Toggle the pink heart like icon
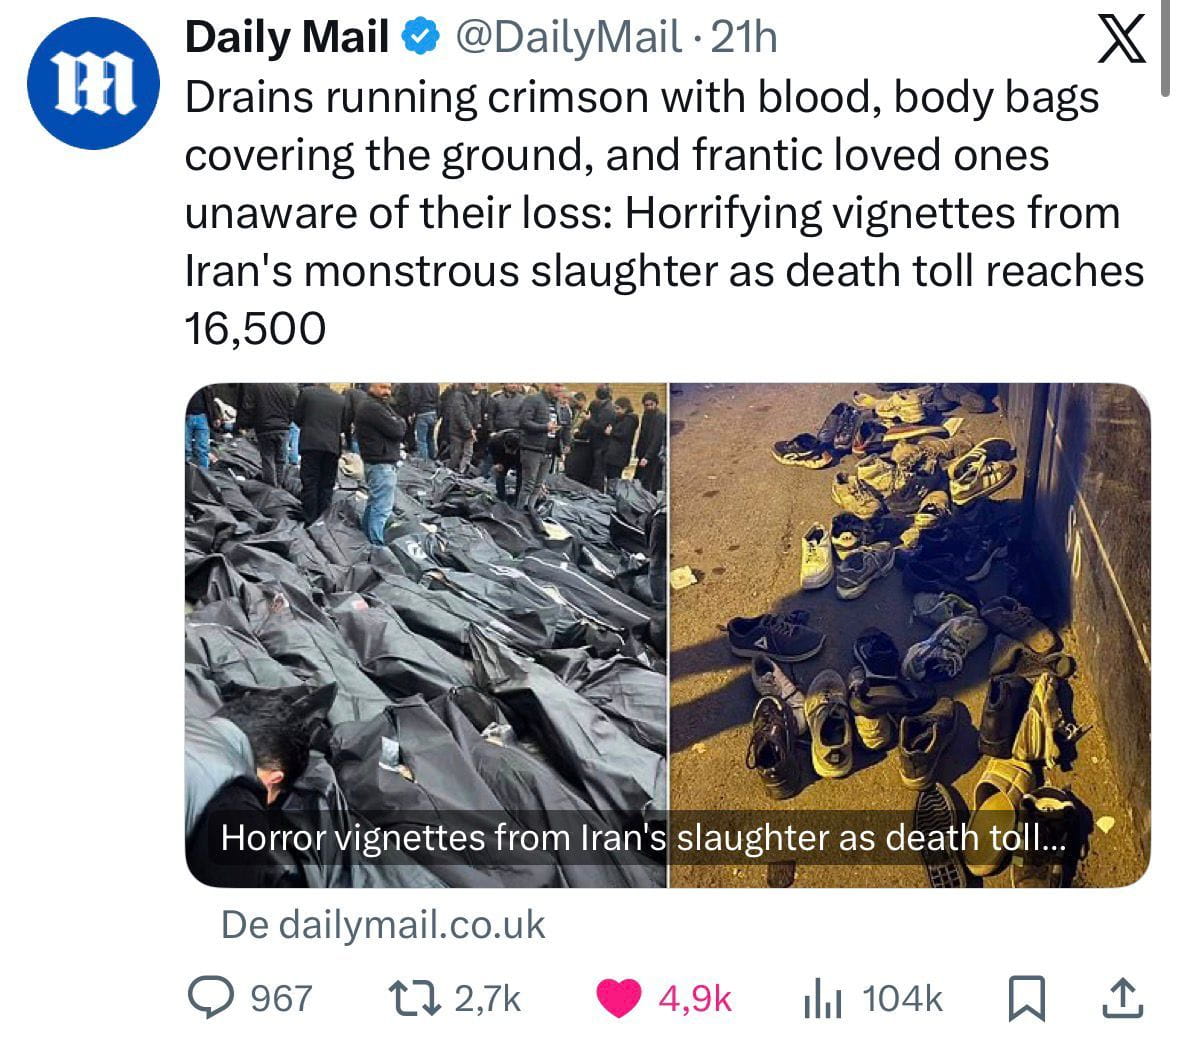The width and height of the screenshot is (1179, 1048). coord(618,998)
